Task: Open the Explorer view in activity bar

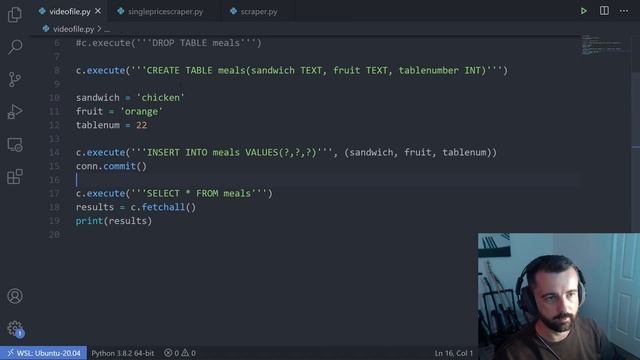Action: point(15,15)
